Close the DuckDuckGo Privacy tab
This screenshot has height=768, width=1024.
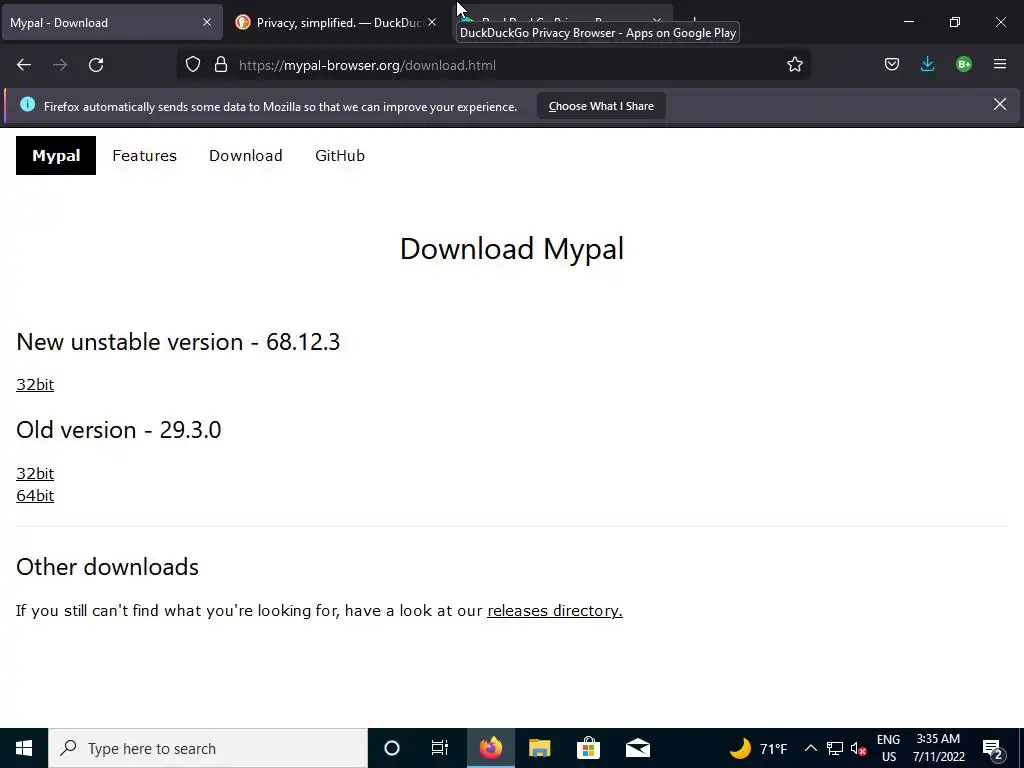click(432, 22)
